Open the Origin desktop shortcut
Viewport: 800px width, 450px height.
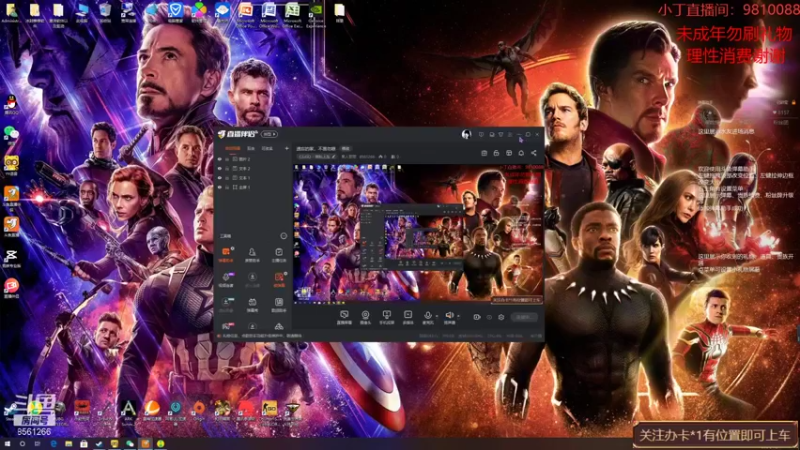point(199,410)
